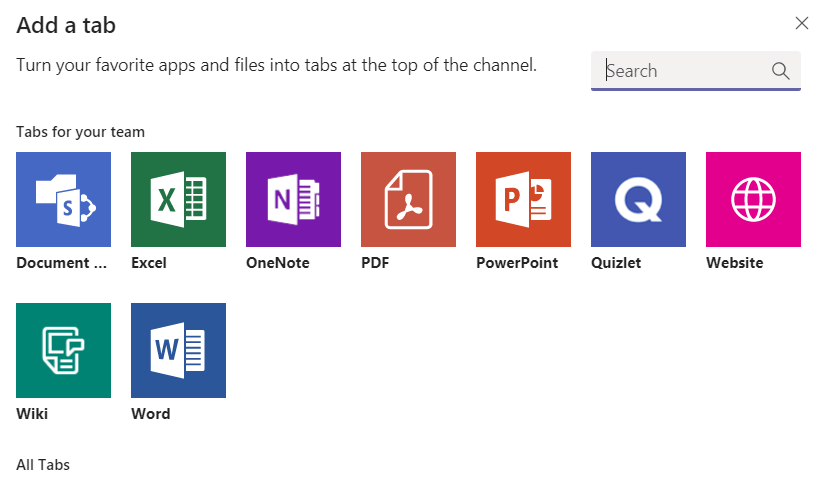Select the "PowerPoint" text label
The image size is (816, 478).
click(x=516, y=263)
